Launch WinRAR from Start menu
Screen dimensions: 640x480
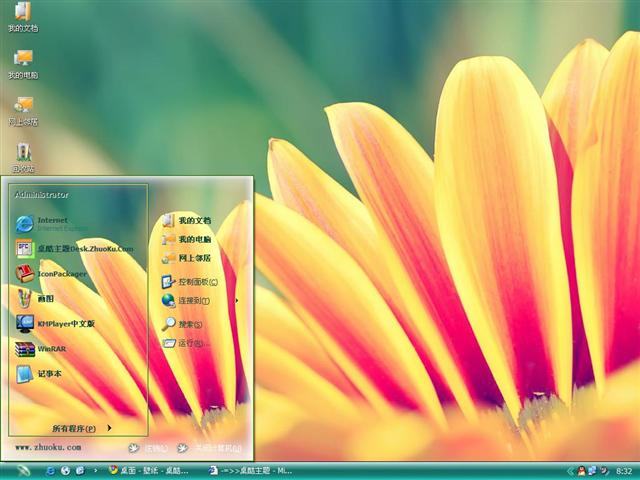click(x=41, y=349)
